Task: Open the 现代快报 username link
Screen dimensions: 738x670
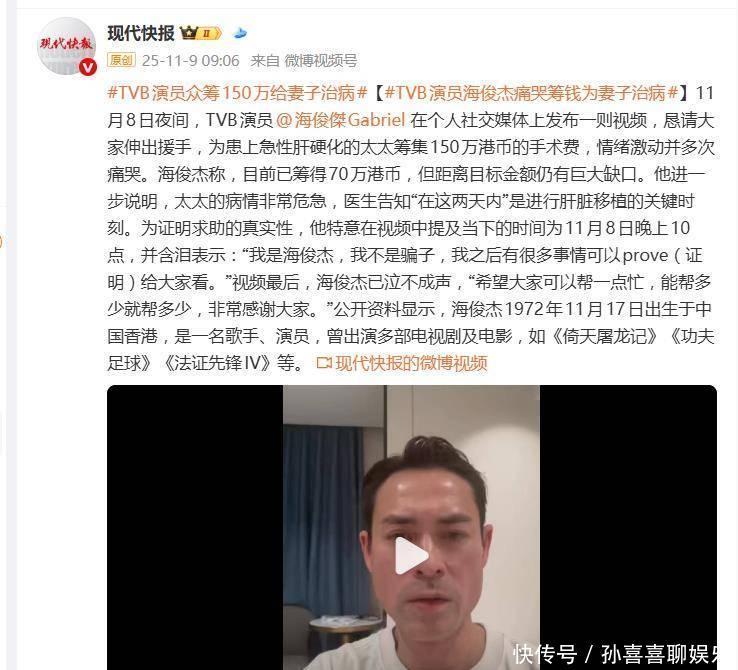Action: [x=141, y=33]
